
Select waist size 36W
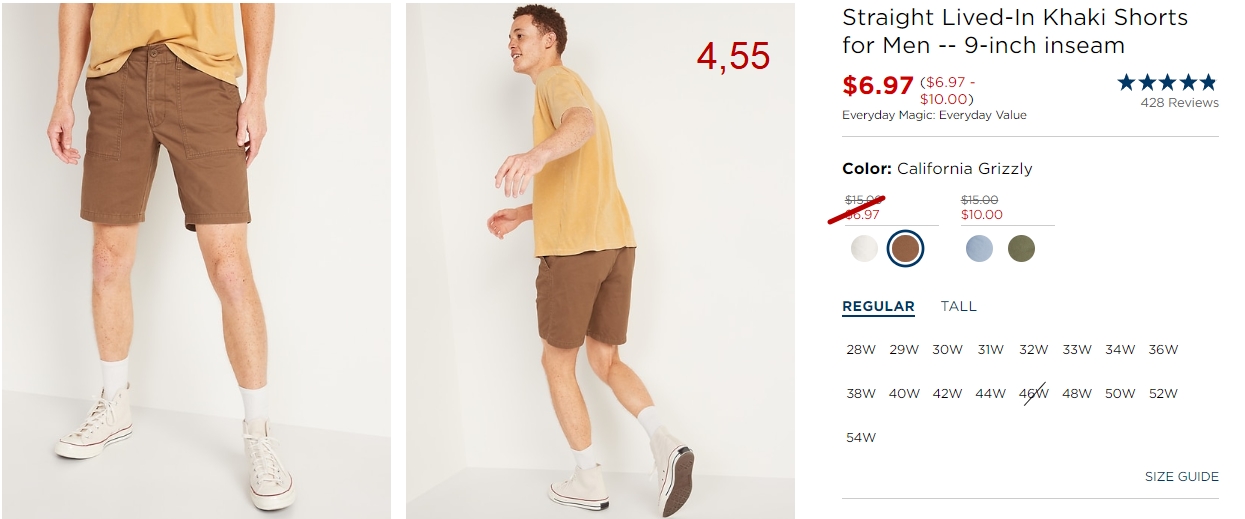coord(1163,350)
